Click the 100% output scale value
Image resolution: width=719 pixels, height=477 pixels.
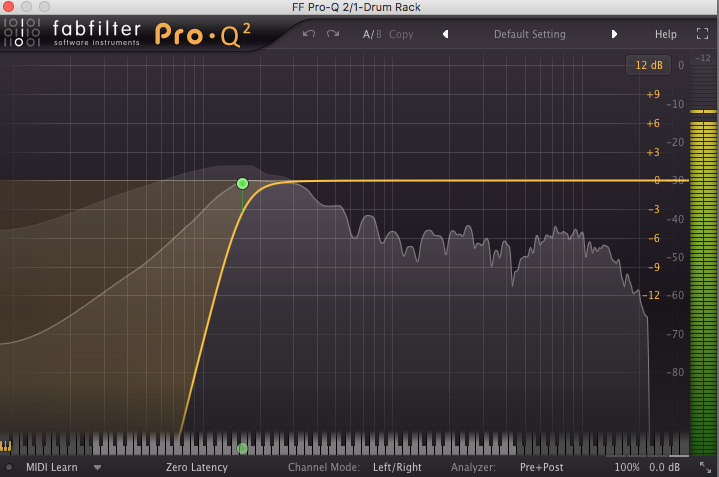[627, 467]
